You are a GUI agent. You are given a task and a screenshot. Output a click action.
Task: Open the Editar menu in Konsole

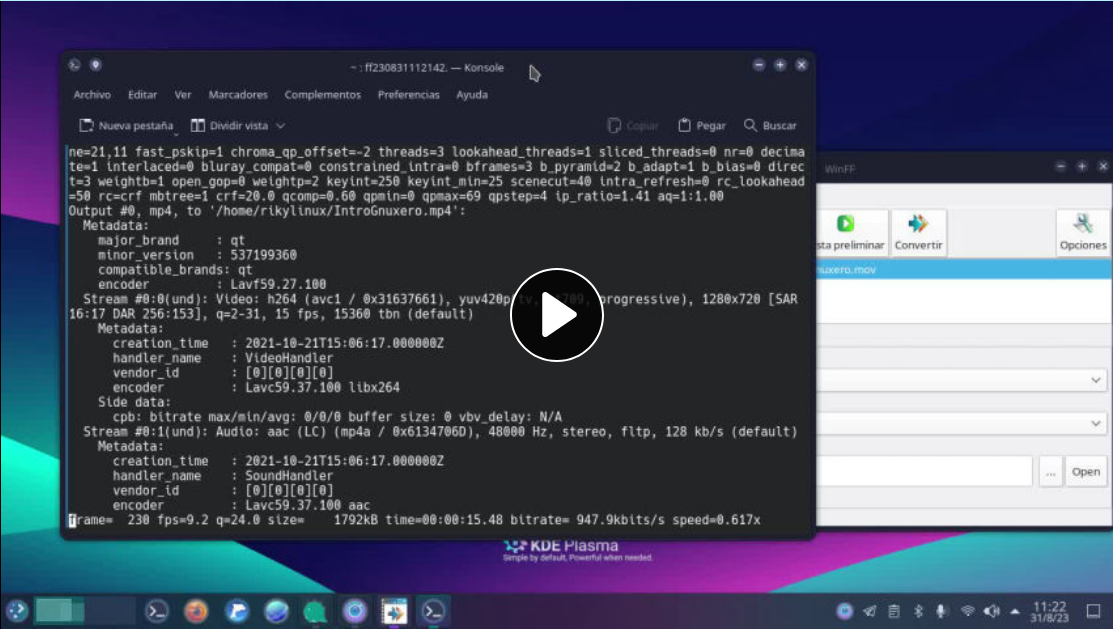pyautogui.click(x=142, y=94)
